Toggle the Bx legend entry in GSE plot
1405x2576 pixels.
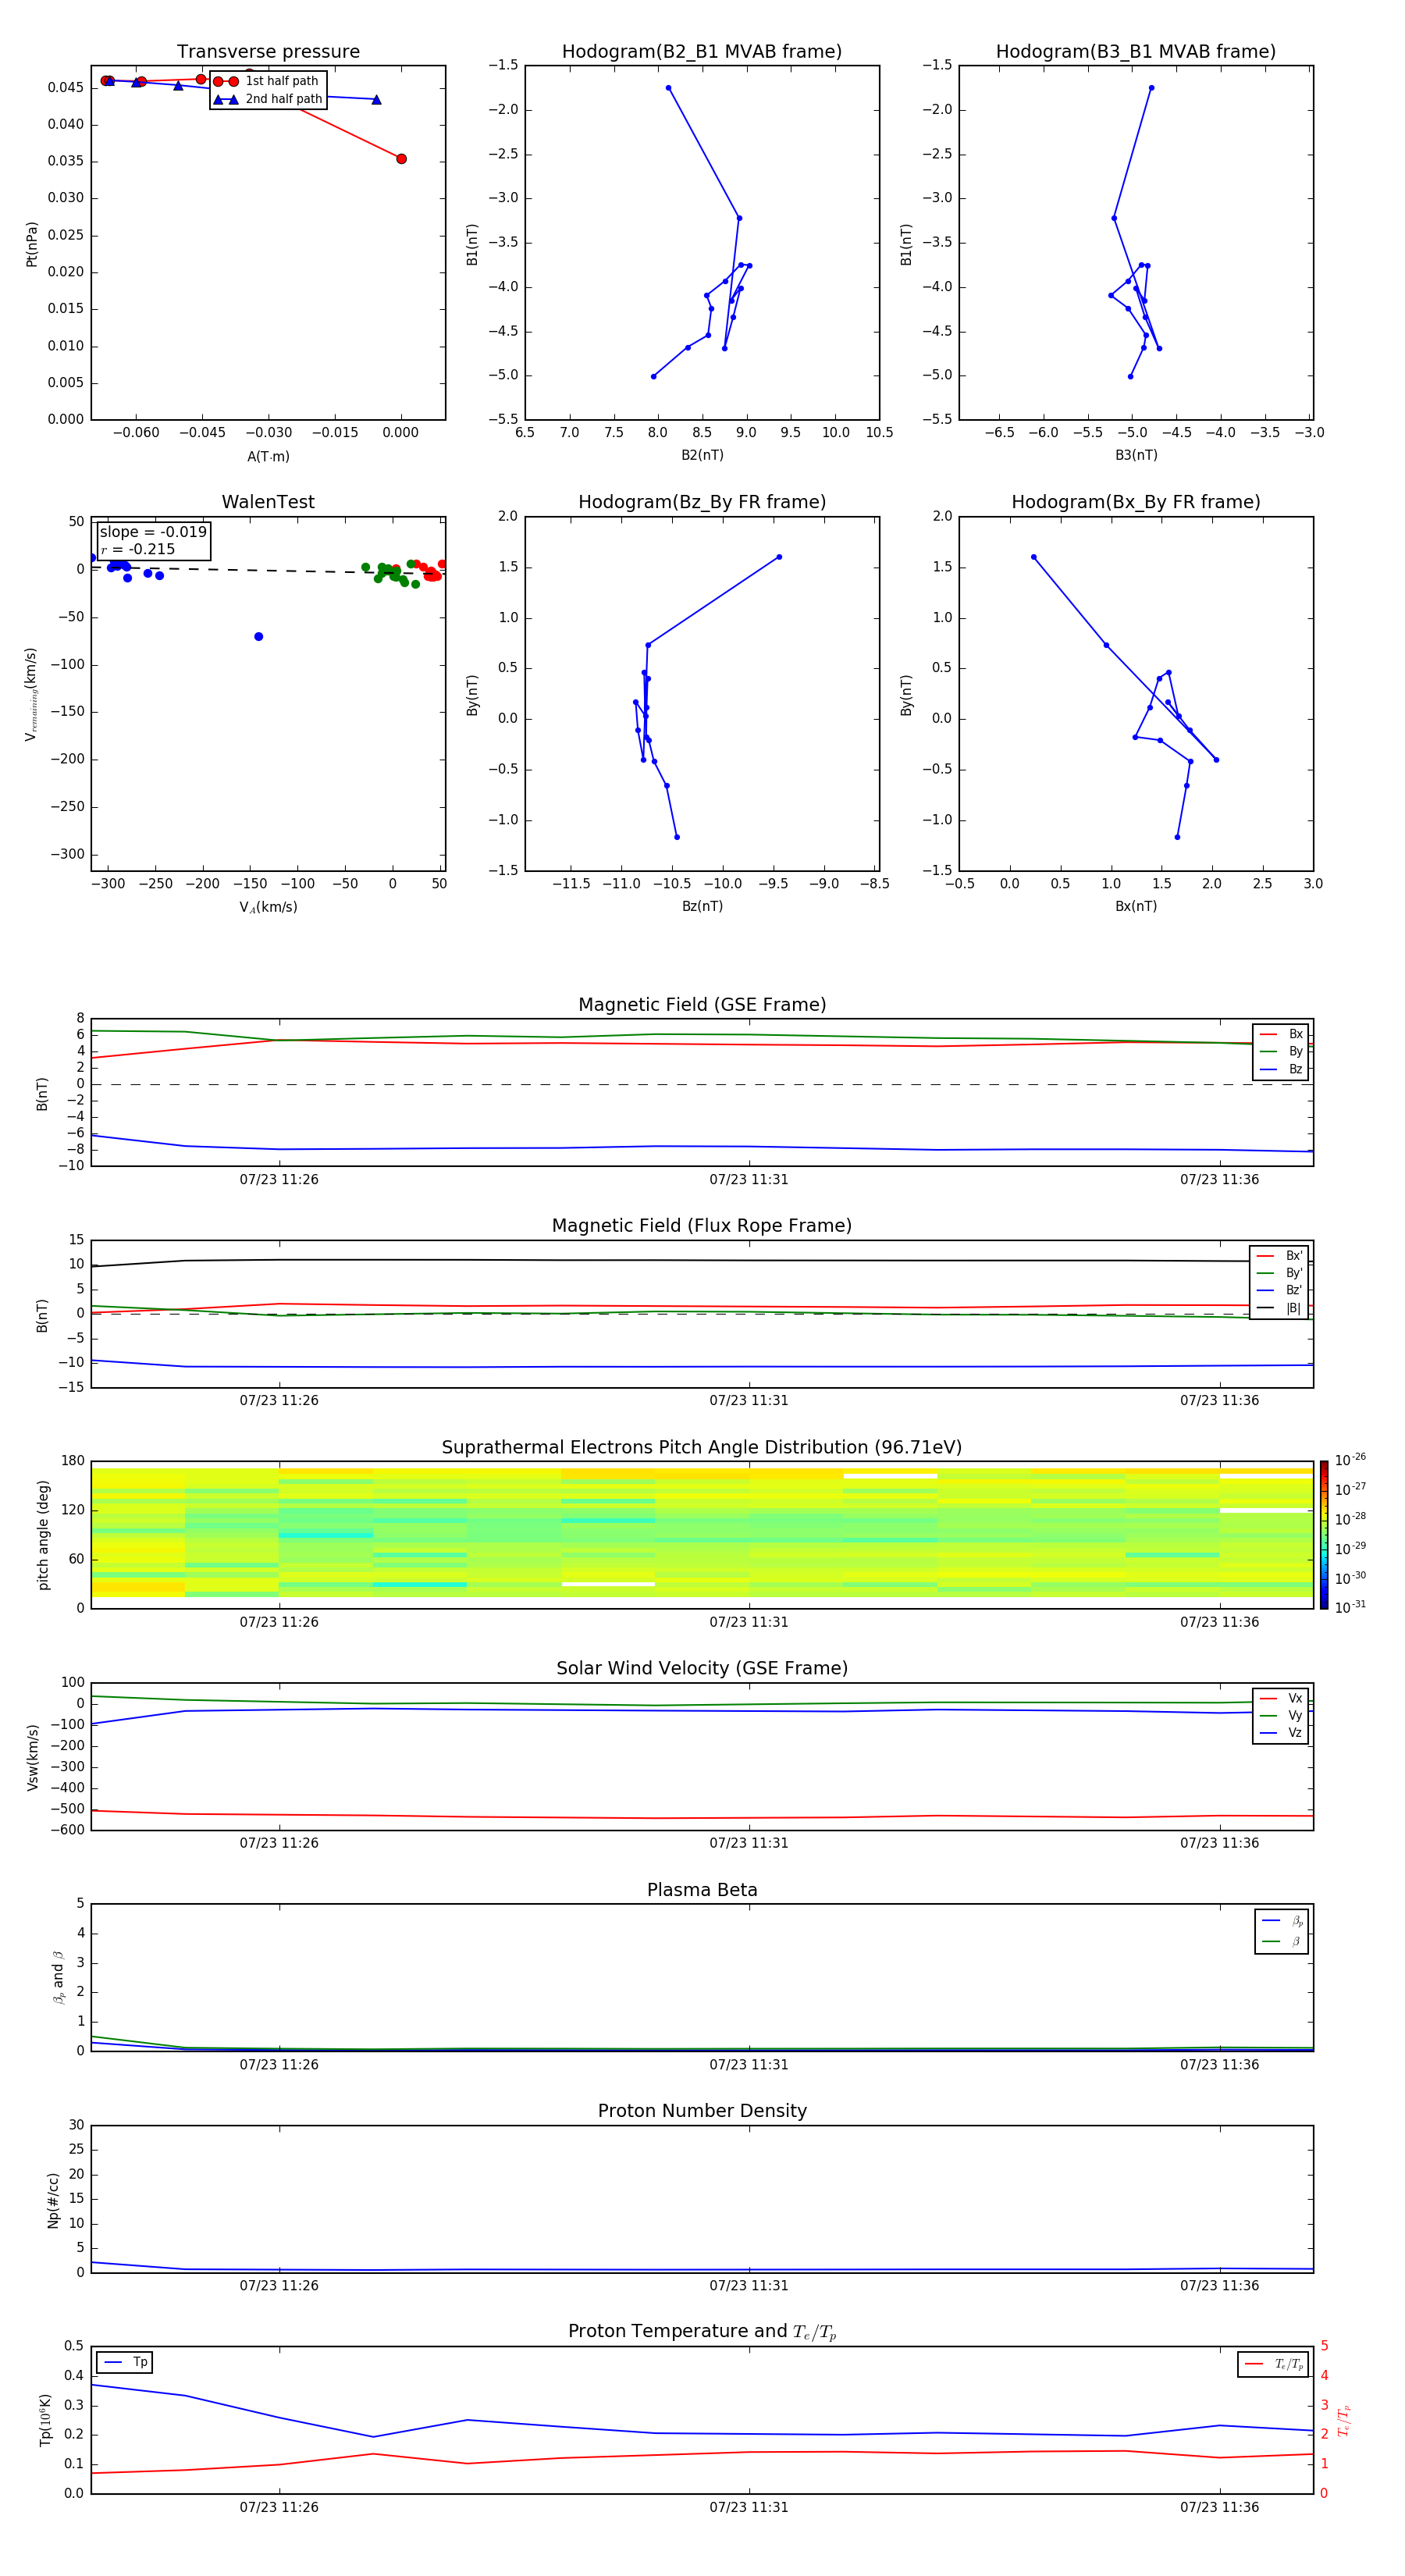click(1281, 1034)
